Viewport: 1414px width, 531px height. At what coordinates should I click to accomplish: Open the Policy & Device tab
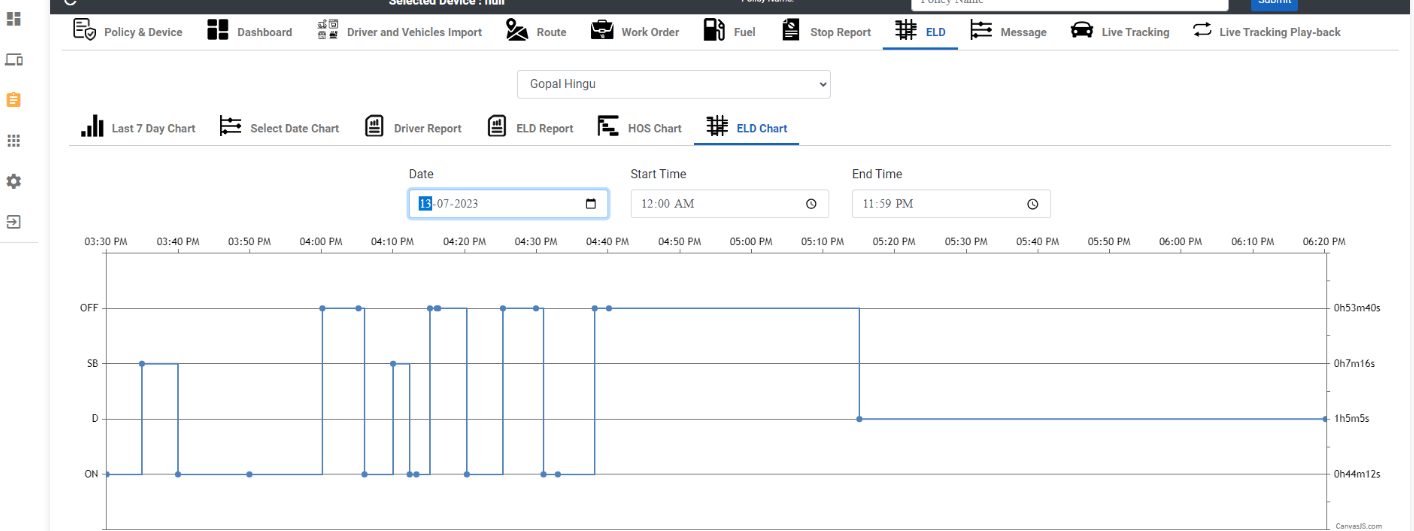128,31
